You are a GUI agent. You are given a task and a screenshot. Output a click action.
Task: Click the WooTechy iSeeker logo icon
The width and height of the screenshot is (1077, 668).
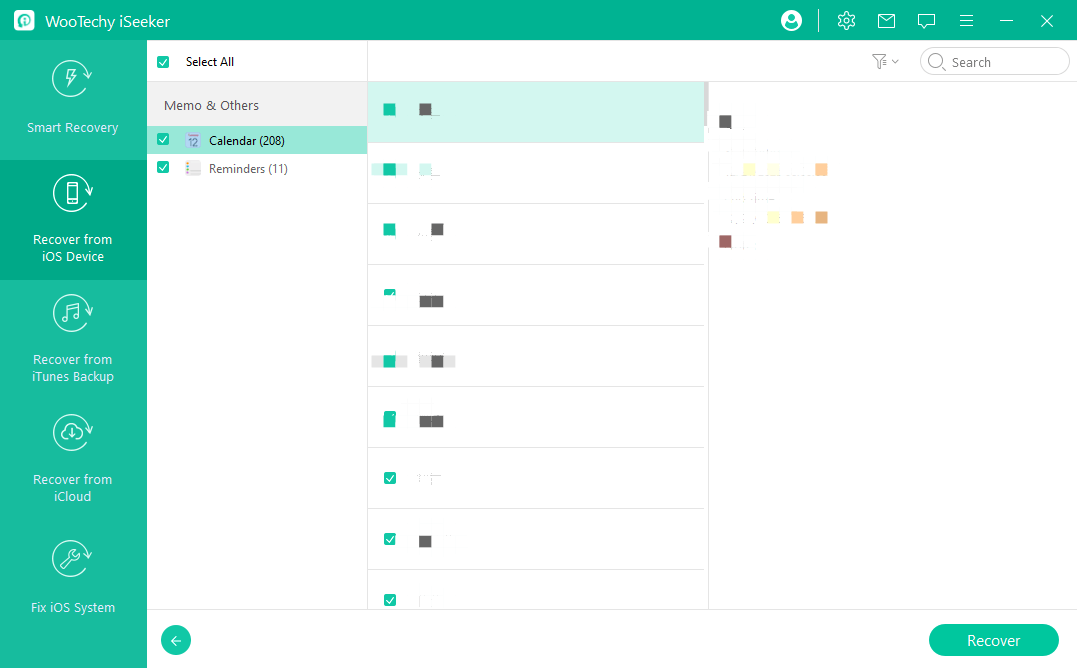tap(25, 20)
